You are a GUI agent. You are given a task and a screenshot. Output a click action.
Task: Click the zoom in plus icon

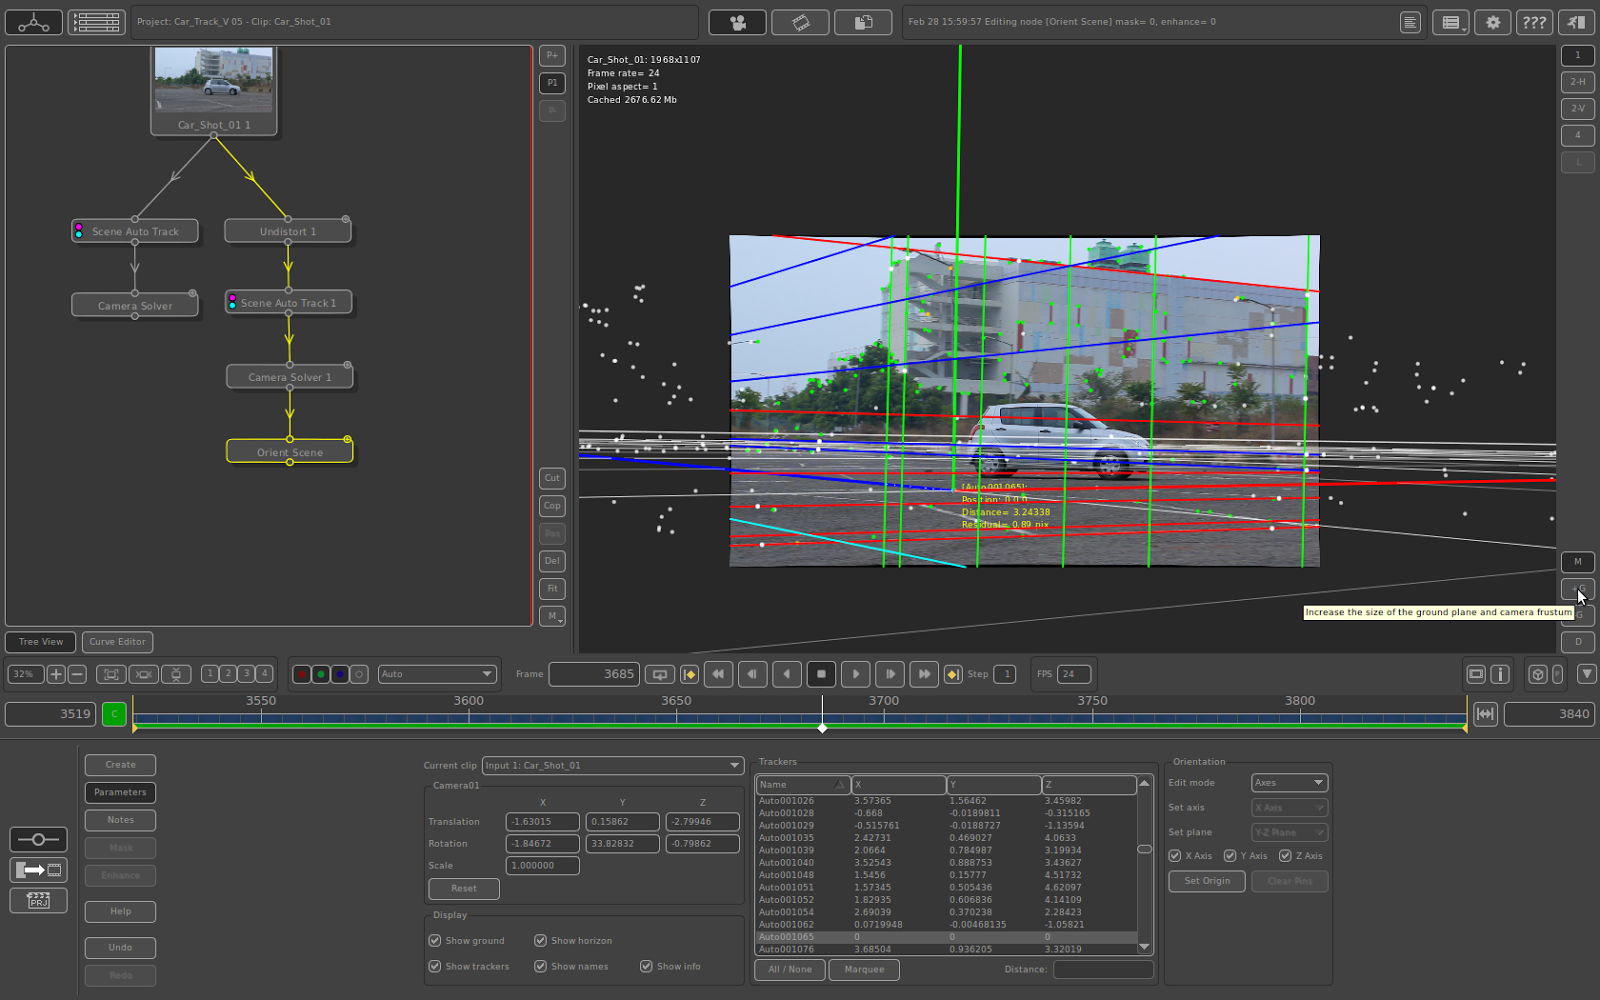(56, 674)
